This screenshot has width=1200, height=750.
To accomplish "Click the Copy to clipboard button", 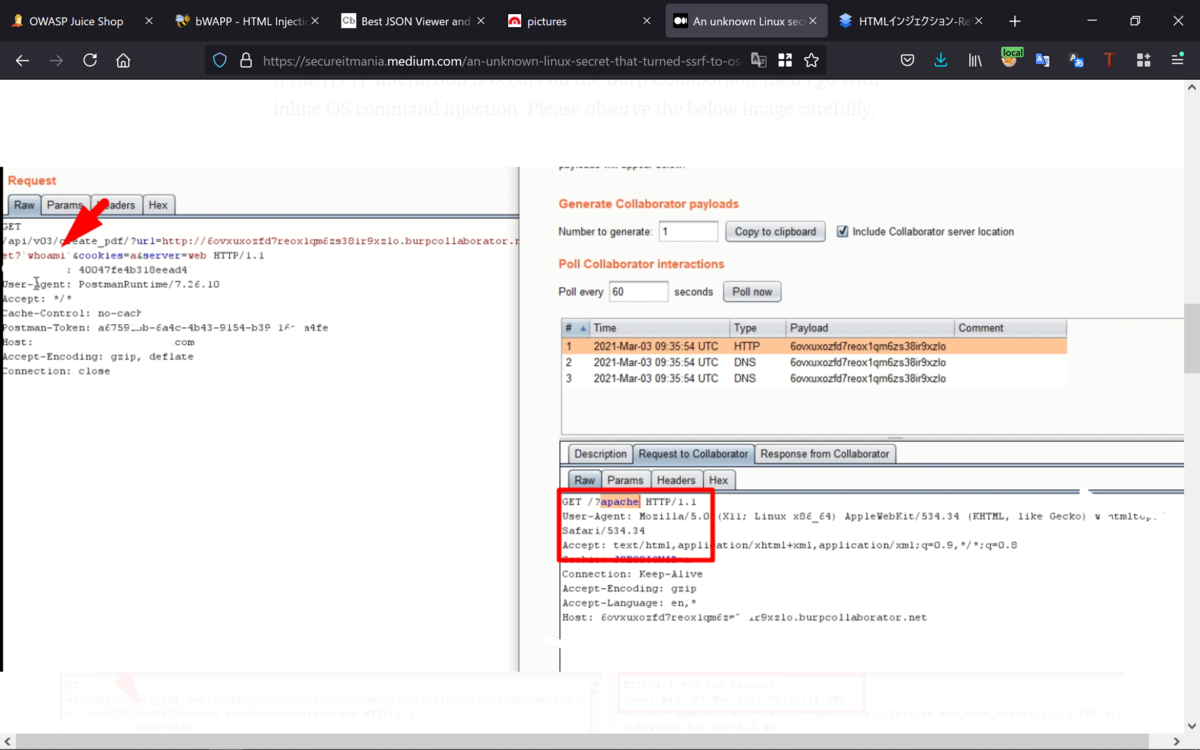I will tap(776, 231).
